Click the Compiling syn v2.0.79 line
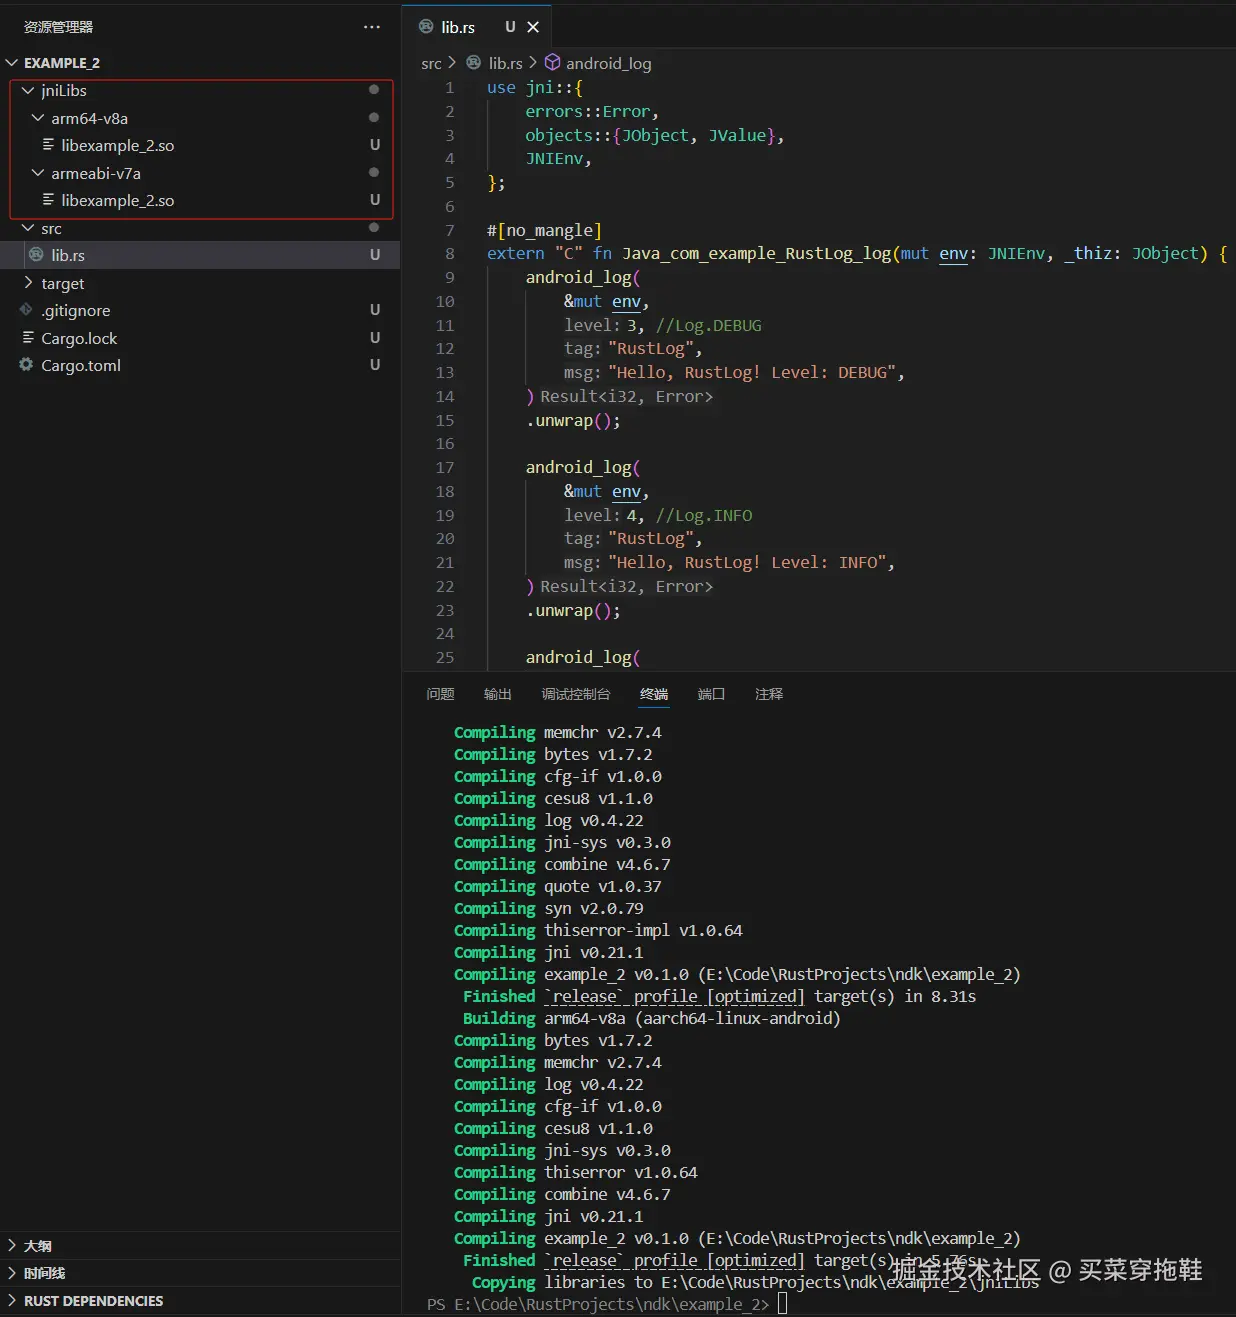1236x1317 pixels. pos(549,908)
